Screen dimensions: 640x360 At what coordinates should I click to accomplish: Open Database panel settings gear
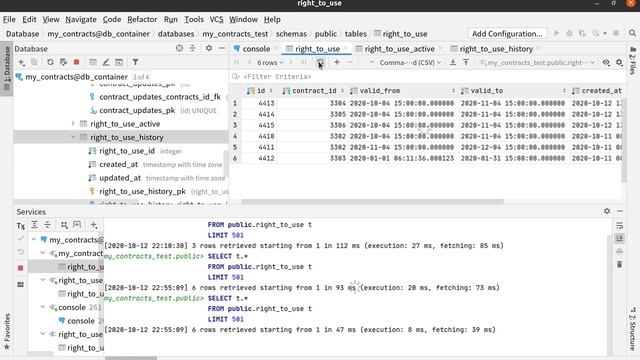point(209,48)
